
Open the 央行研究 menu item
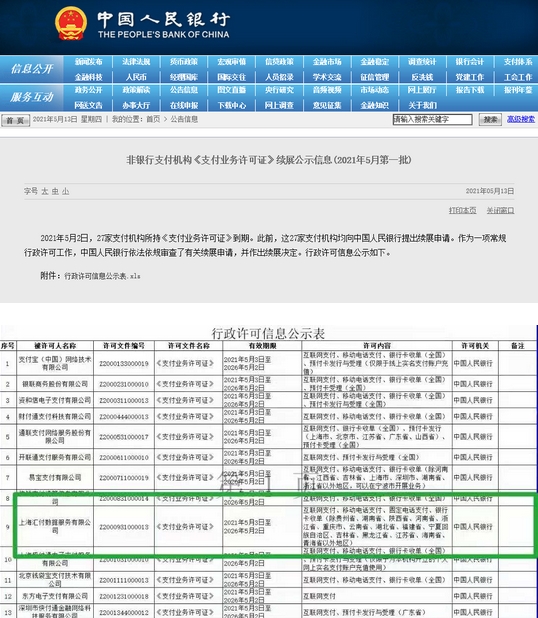point(279,90)
